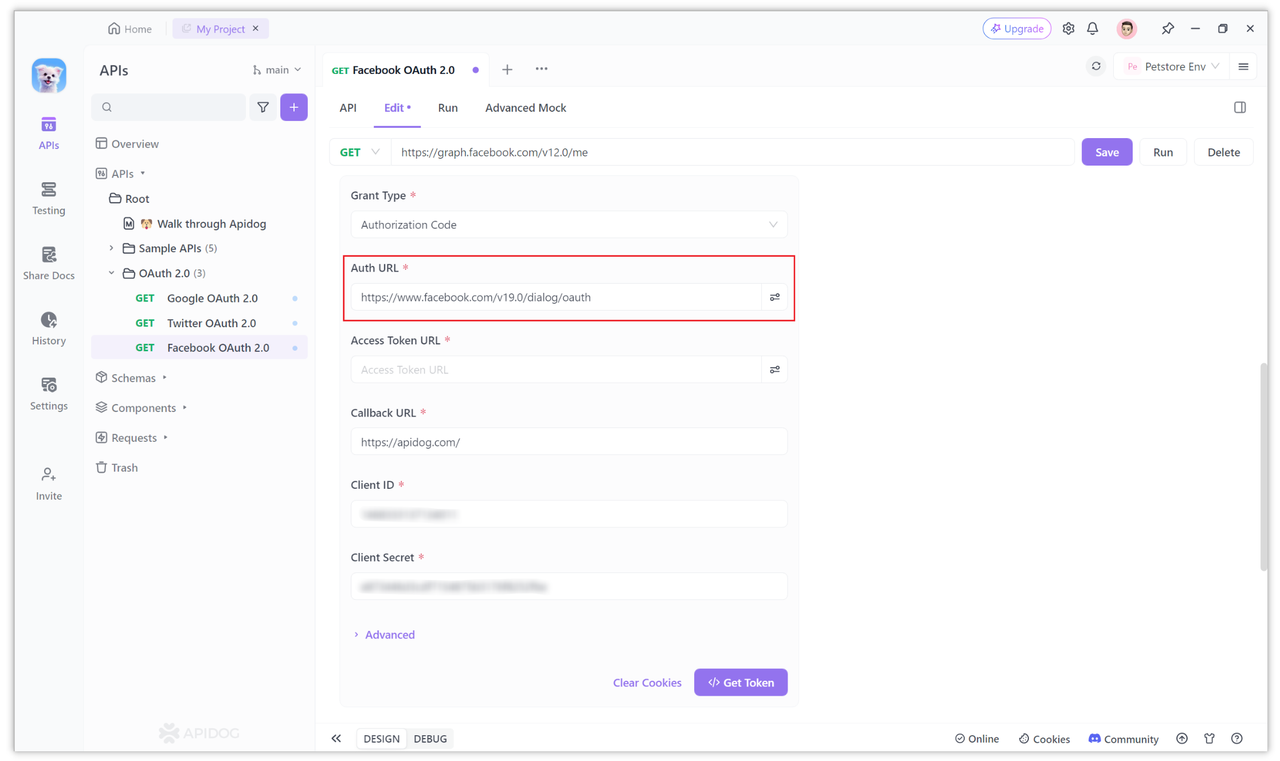
Task: Click the Delete button
Action: tap(1224, 152)
